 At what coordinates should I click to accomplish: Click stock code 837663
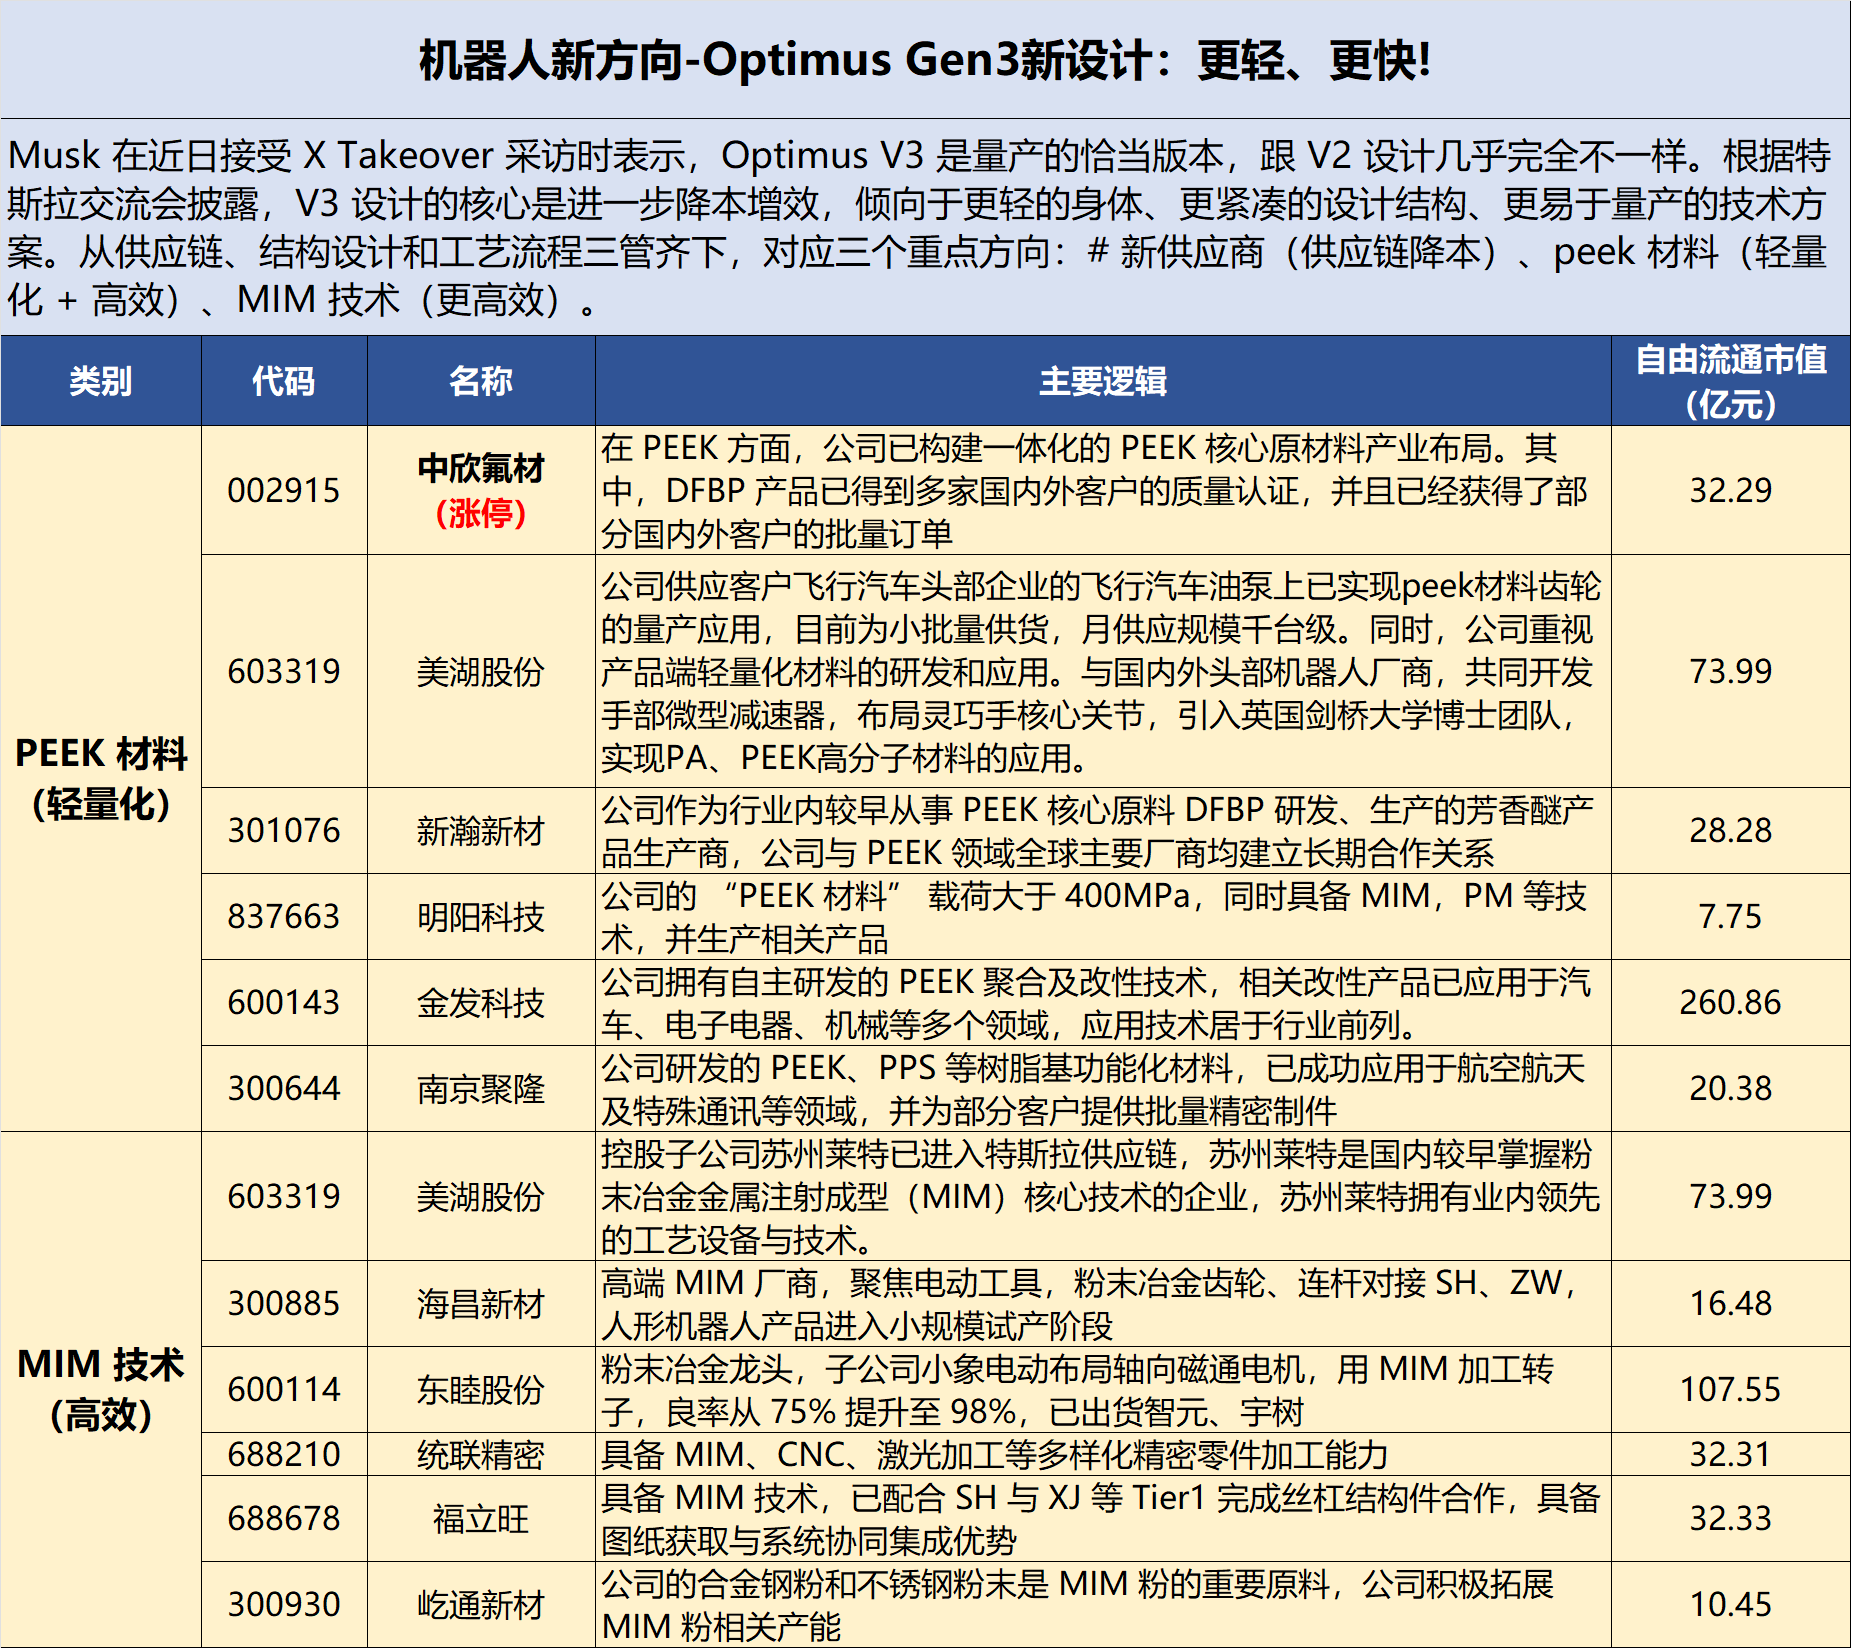tap(284, 917)
